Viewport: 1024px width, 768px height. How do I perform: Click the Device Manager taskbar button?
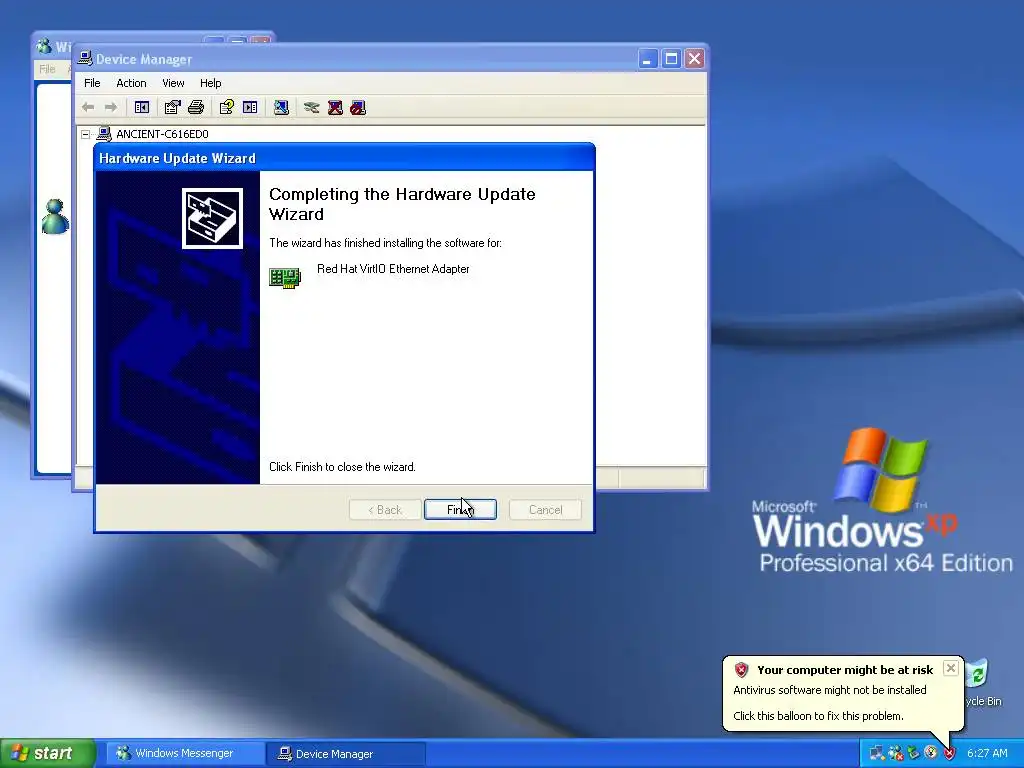tap(346, 754)
